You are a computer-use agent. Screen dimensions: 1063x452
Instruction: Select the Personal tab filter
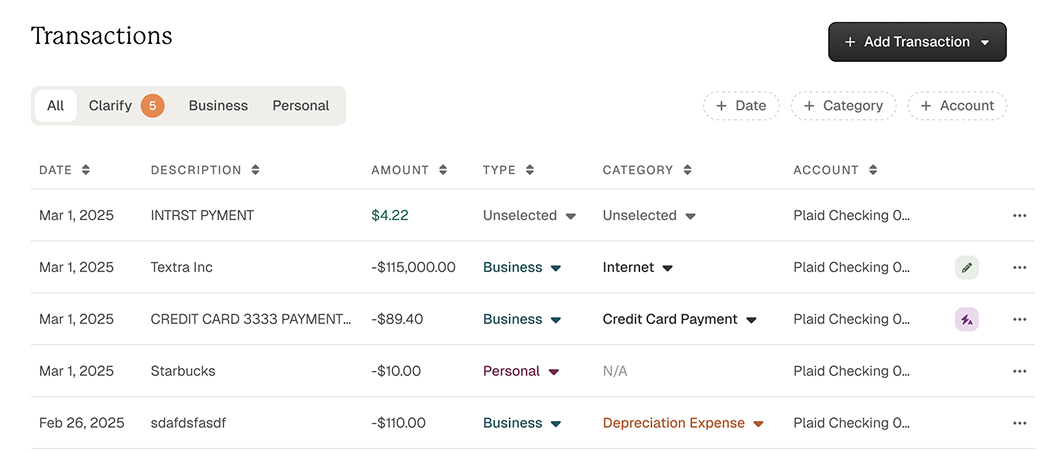(x=300, y=106)
